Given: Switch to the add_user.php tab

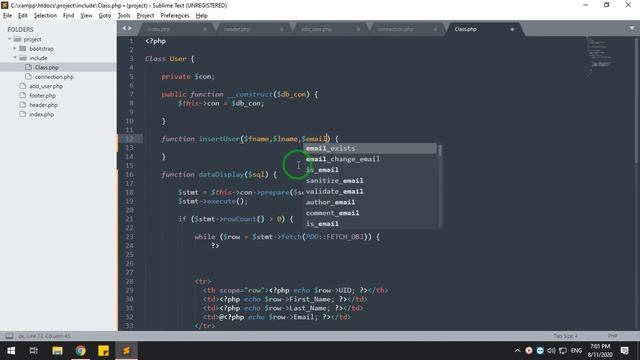Looking at the screenshot, I should tap(316, 29).
